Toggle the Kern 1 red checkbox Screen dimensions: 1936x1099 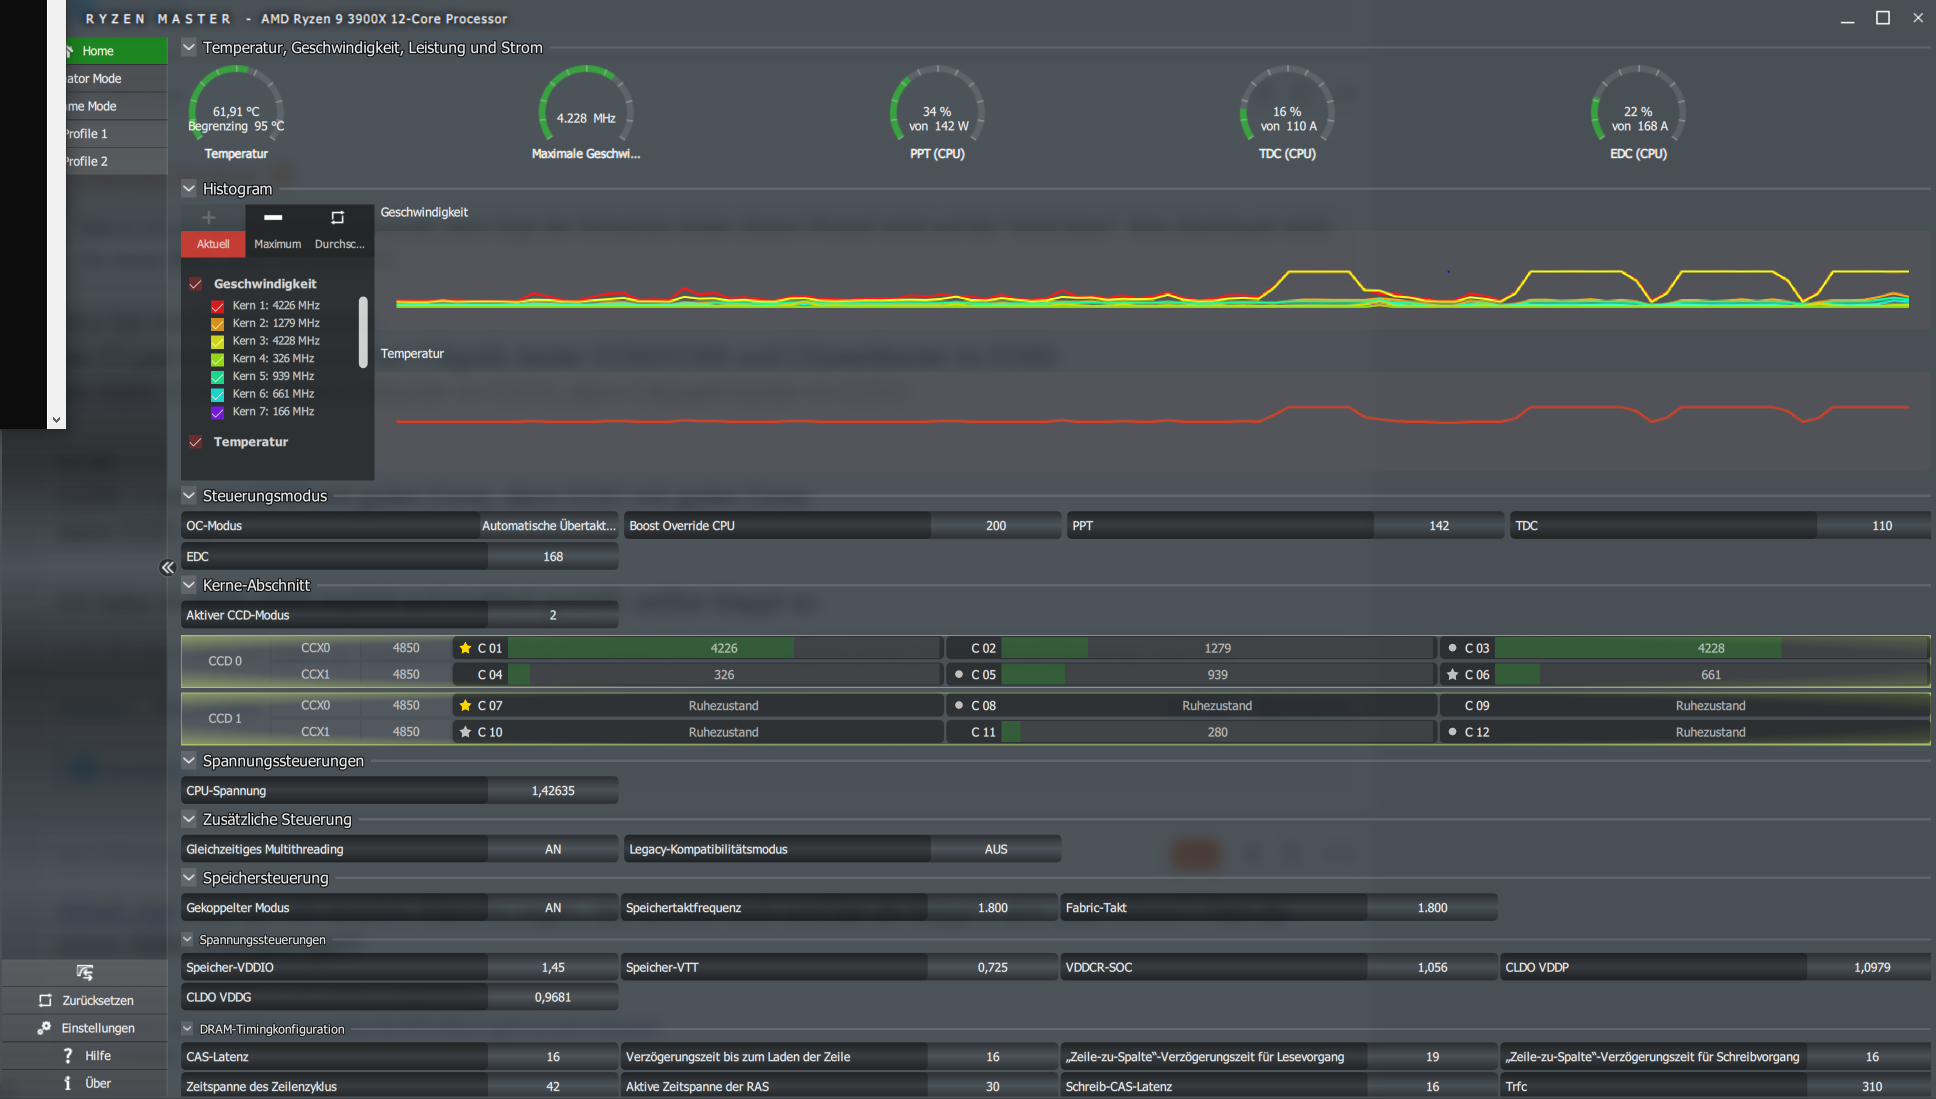click(217, 306)
